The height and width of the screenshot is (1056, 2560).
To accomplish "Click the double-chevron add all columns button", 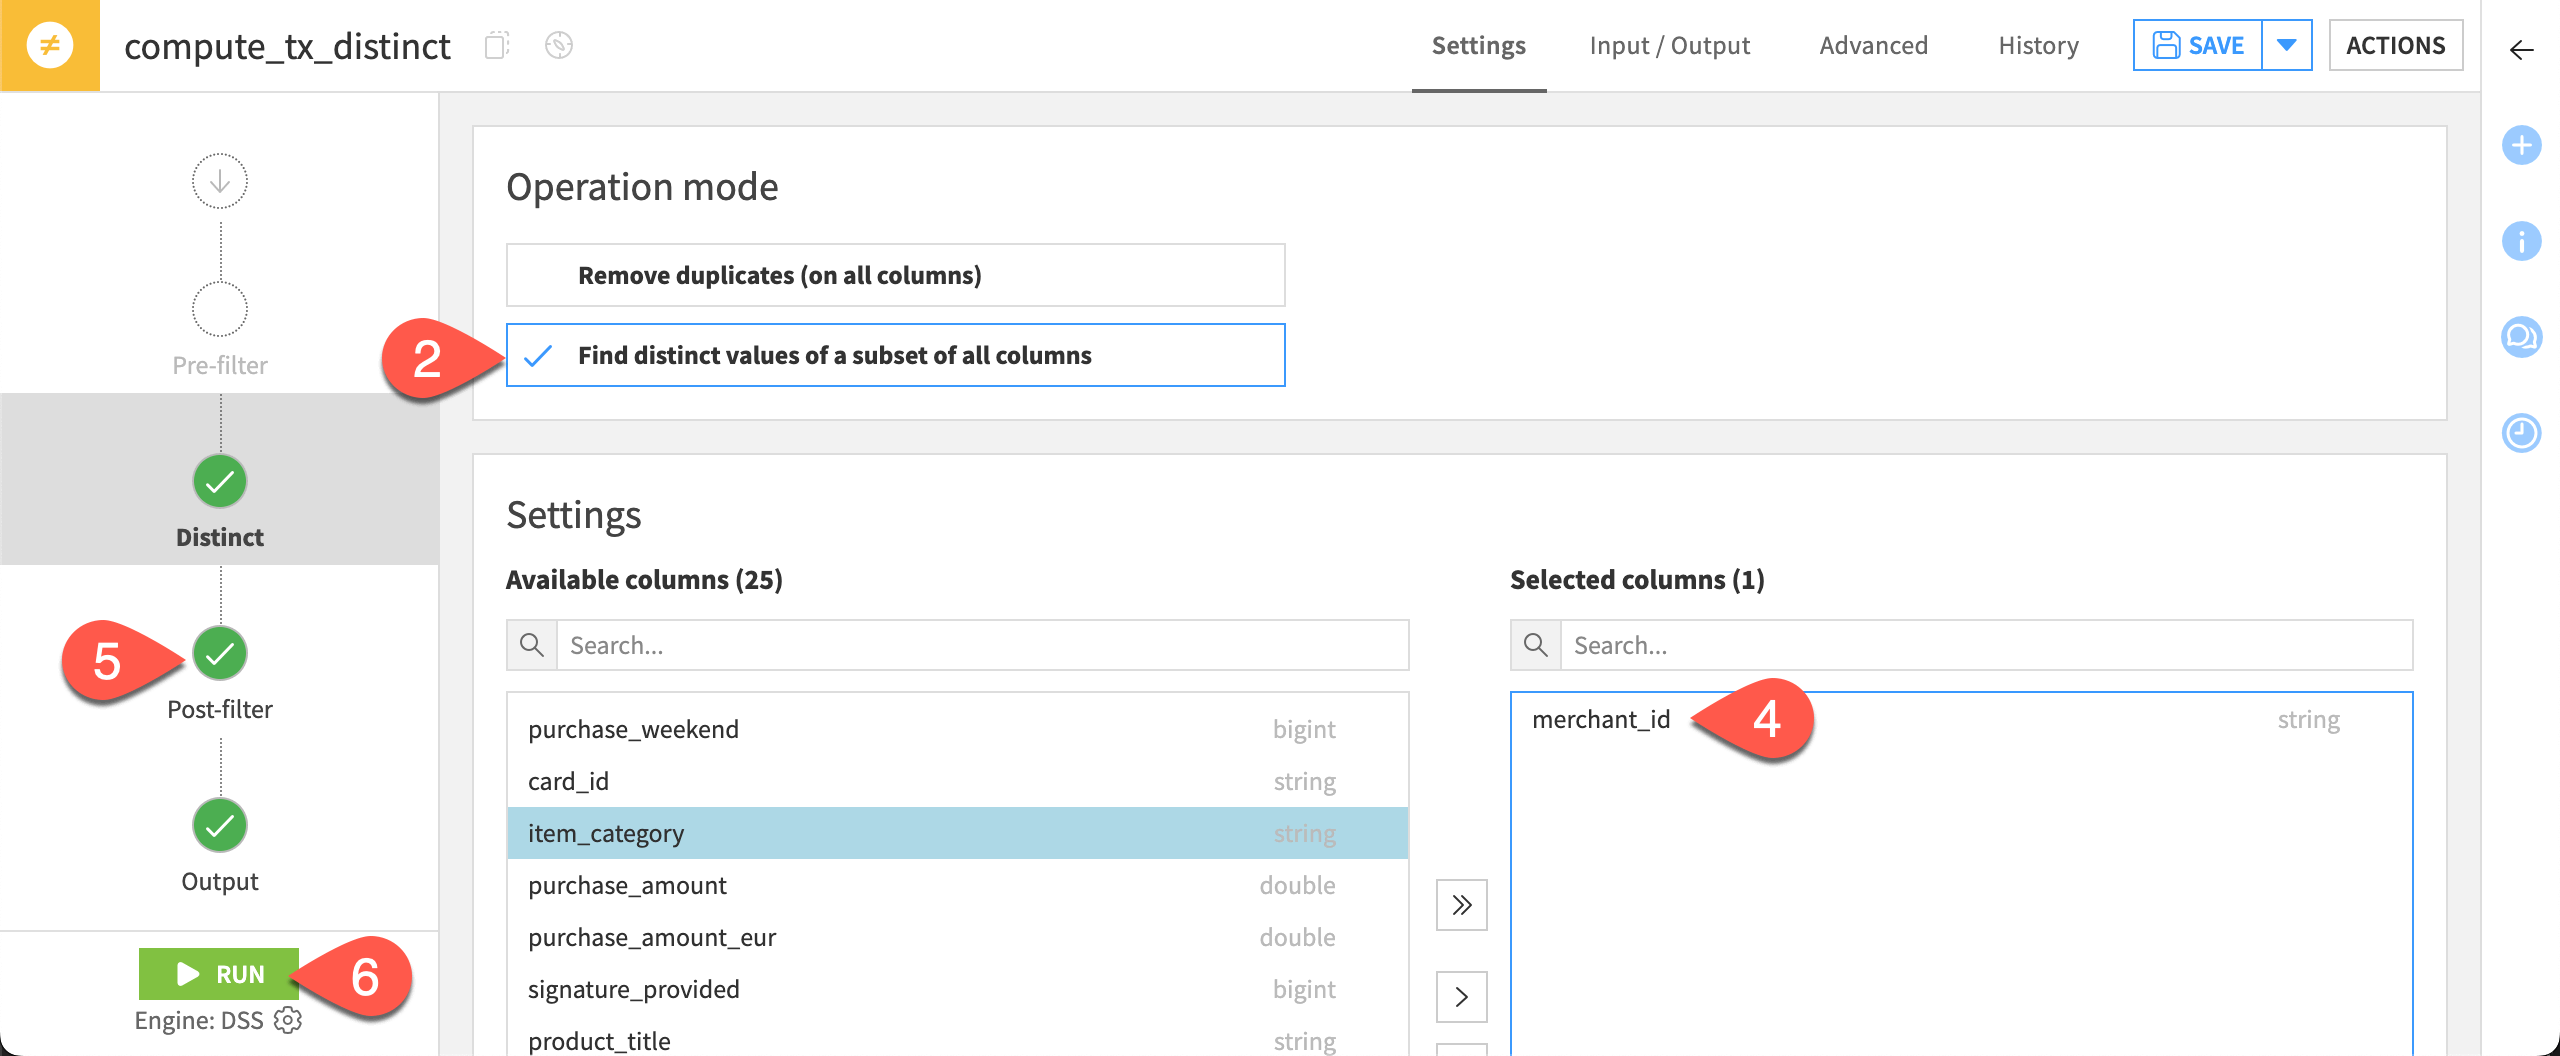I will (x=1462, y=905).
